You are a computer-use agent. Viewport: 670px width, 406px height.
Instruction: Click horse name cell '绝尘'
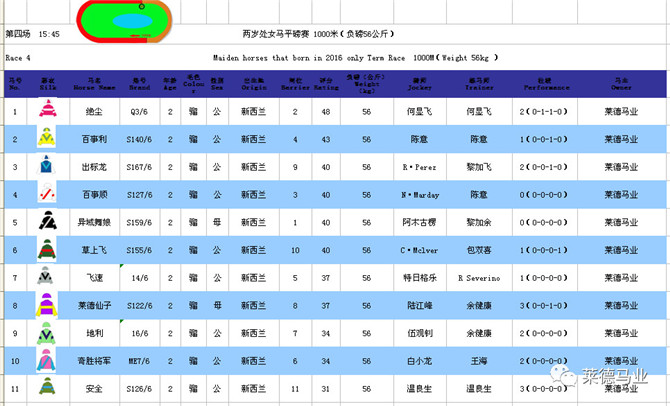pyautogui.click(x=94, y=112)
